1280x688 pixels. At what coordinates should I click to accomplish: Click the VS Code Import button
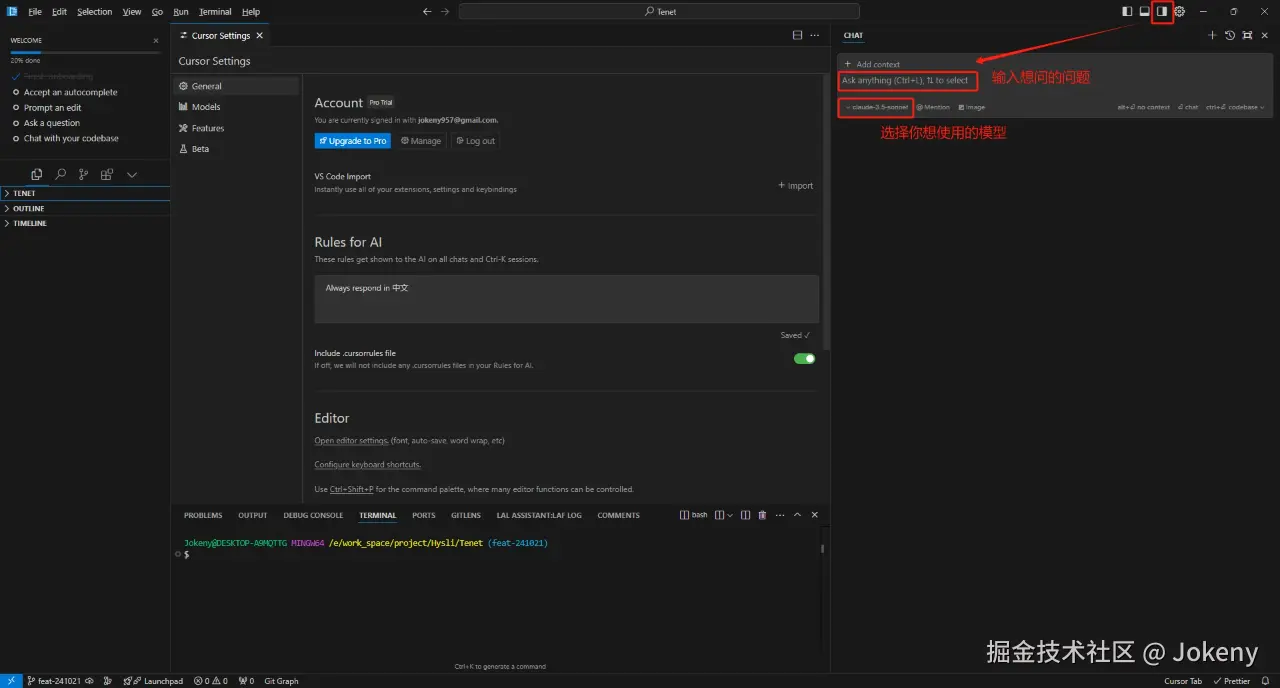pos(796,186)
